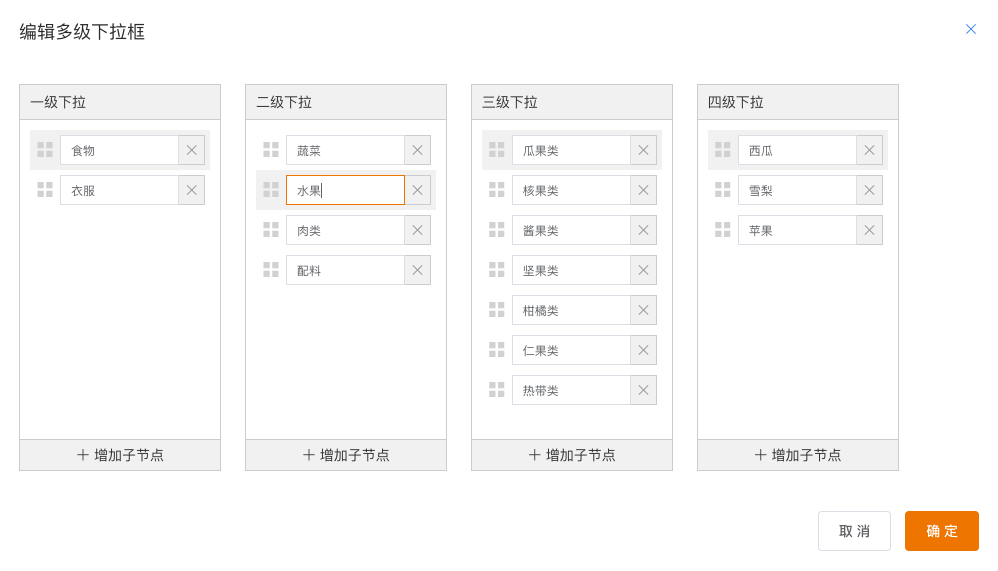Confirm with the orange 确定 button
Image resolution: width=998 pixels, height=571 pixels.
[941, 531]
